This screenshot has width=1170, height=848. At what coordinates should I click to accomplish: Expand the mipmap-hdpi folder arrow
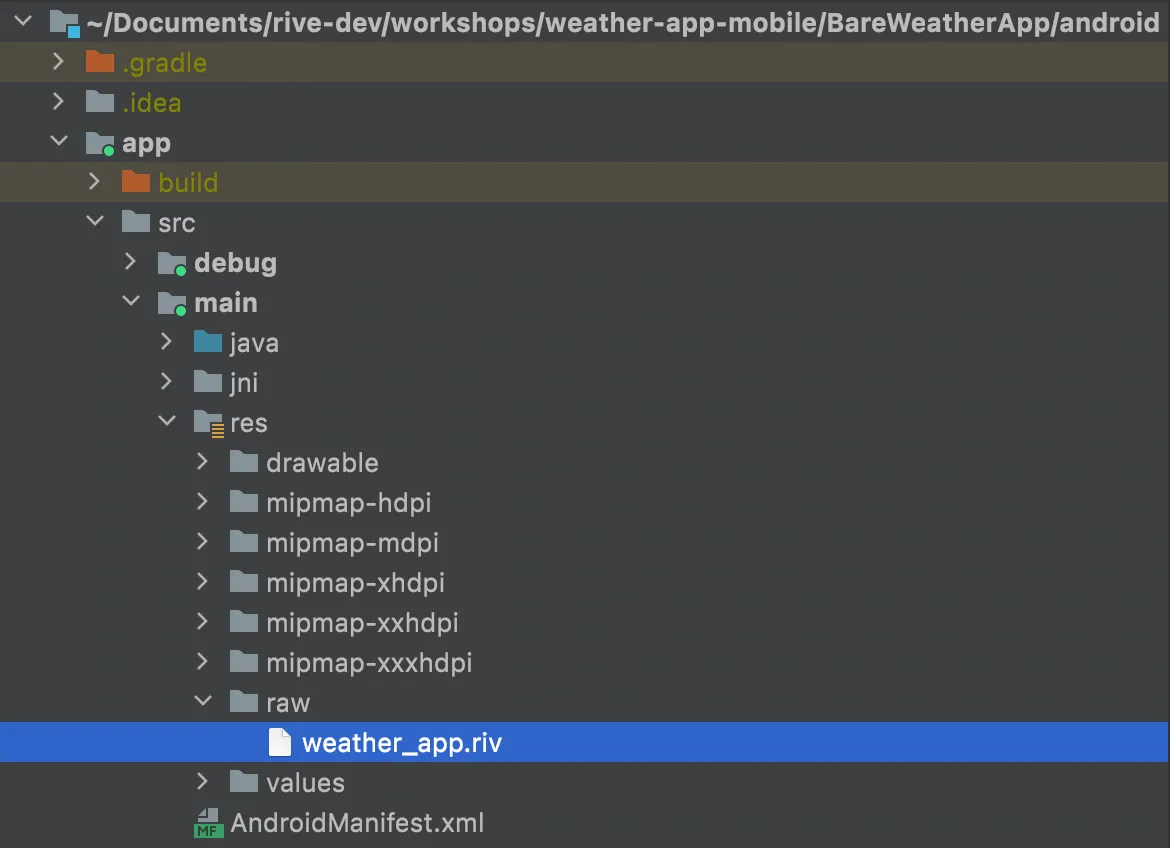(202, 501)
